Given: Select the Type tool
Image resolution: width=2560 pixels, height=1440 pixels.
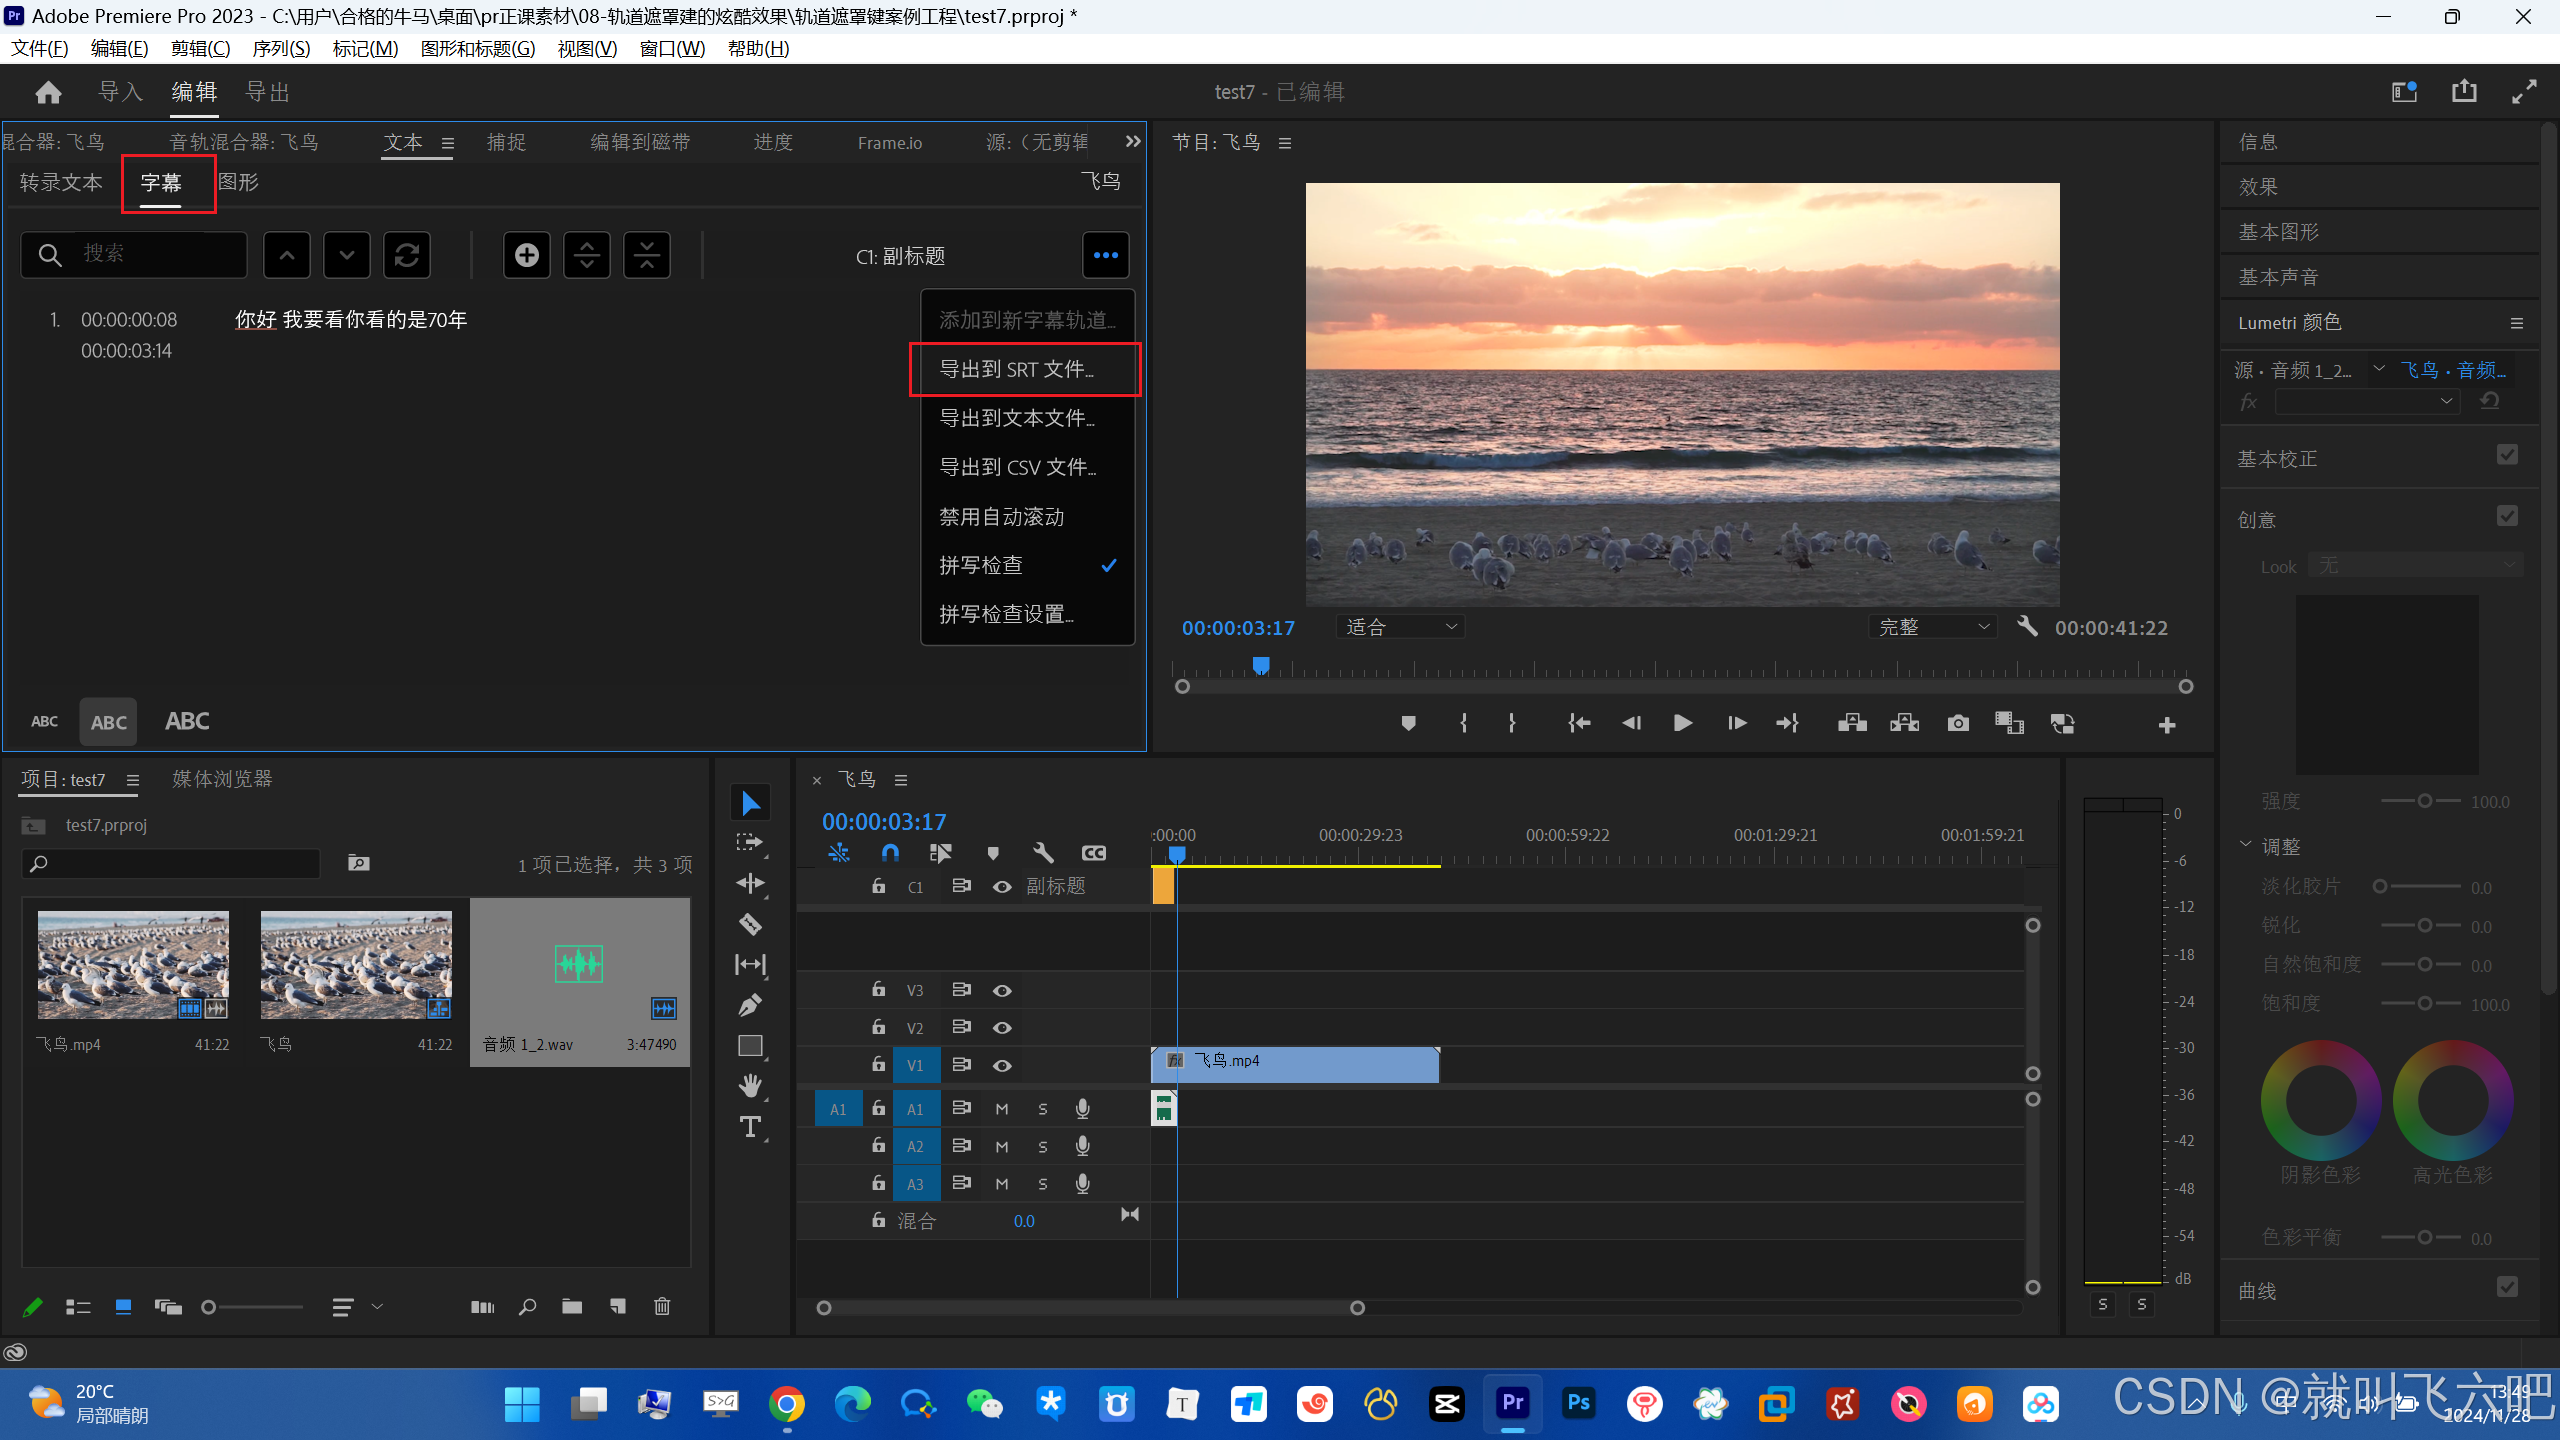Looking at the screenshot, I should pos(750,1127).
